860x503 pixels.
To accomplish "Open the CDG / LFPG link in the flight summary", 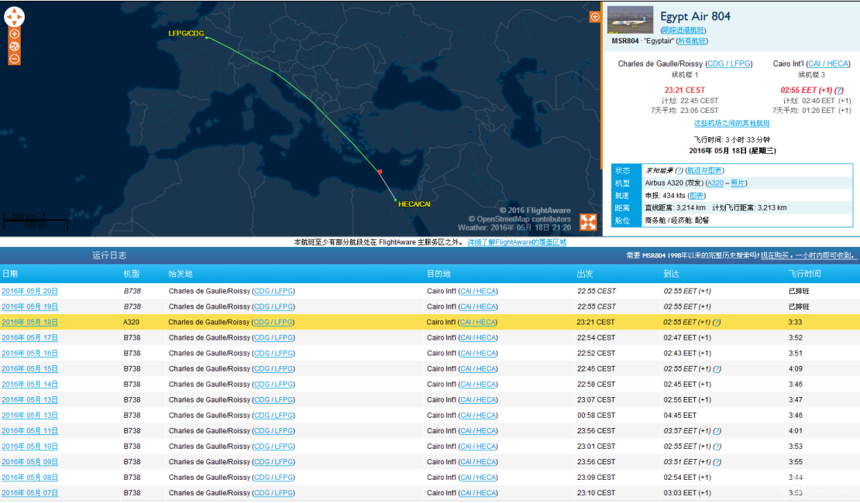I will coord(729,64).
